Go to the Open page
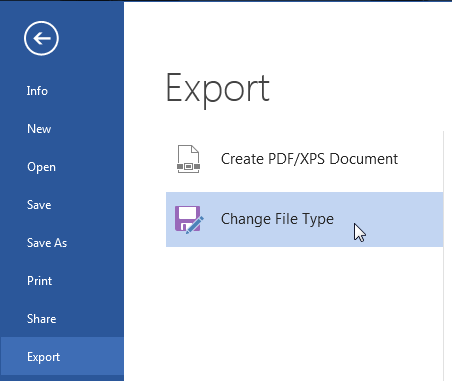The height and width of the screenshot is (381, 452). (x=41, y=167)
